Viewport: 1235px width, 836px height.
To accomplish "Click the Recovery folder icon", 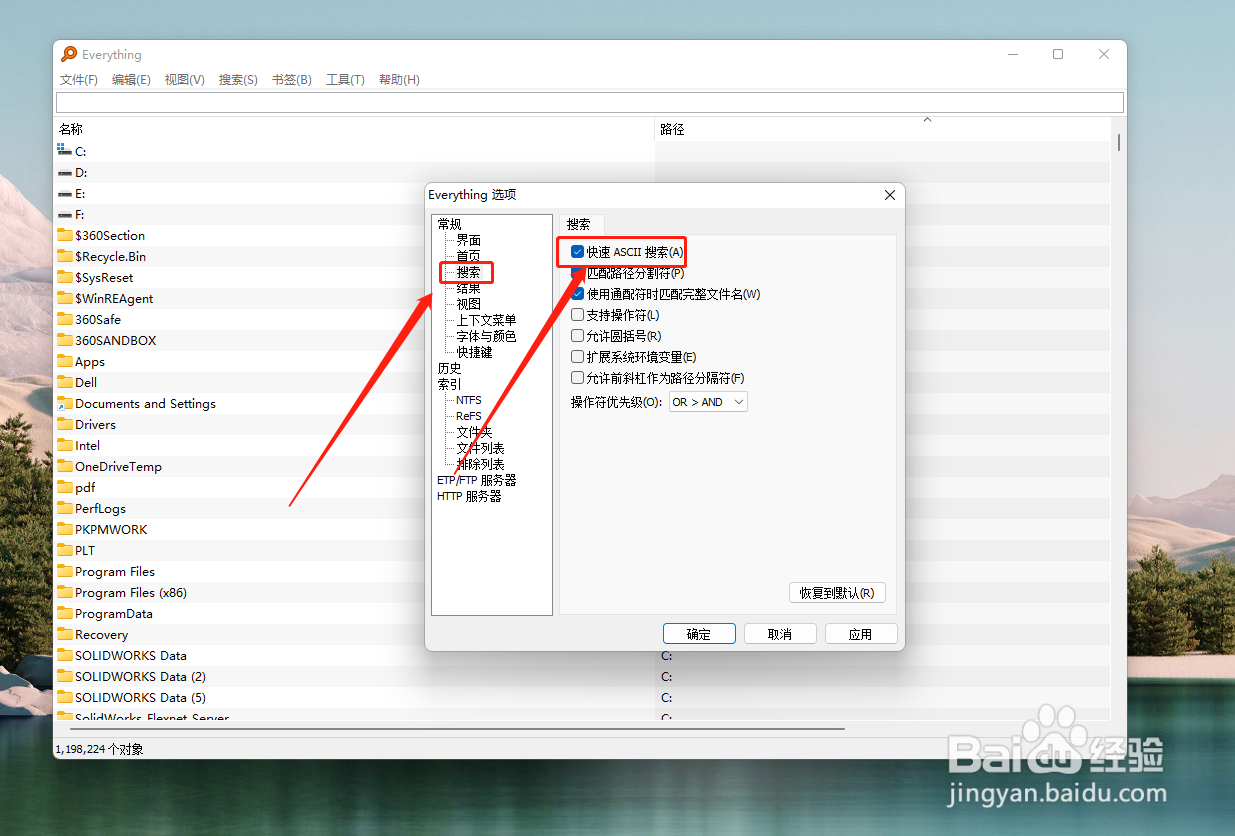I will point(65,634).
